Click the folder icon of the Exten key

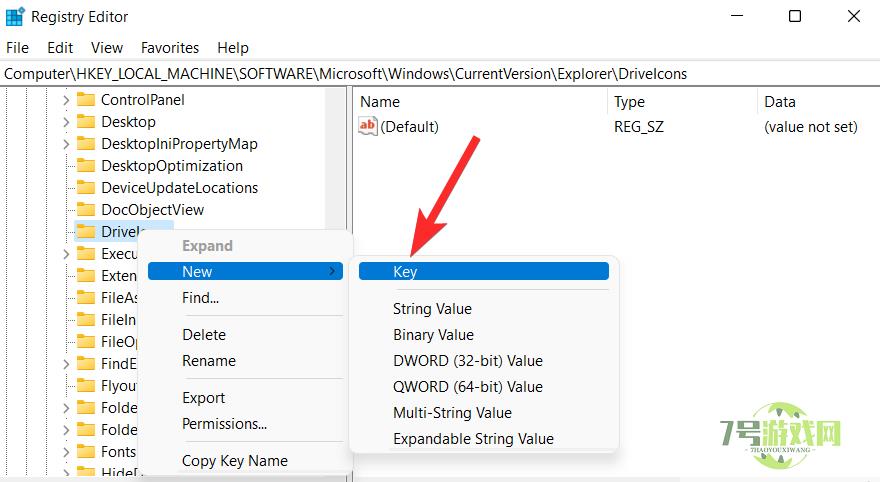point(86,276)
